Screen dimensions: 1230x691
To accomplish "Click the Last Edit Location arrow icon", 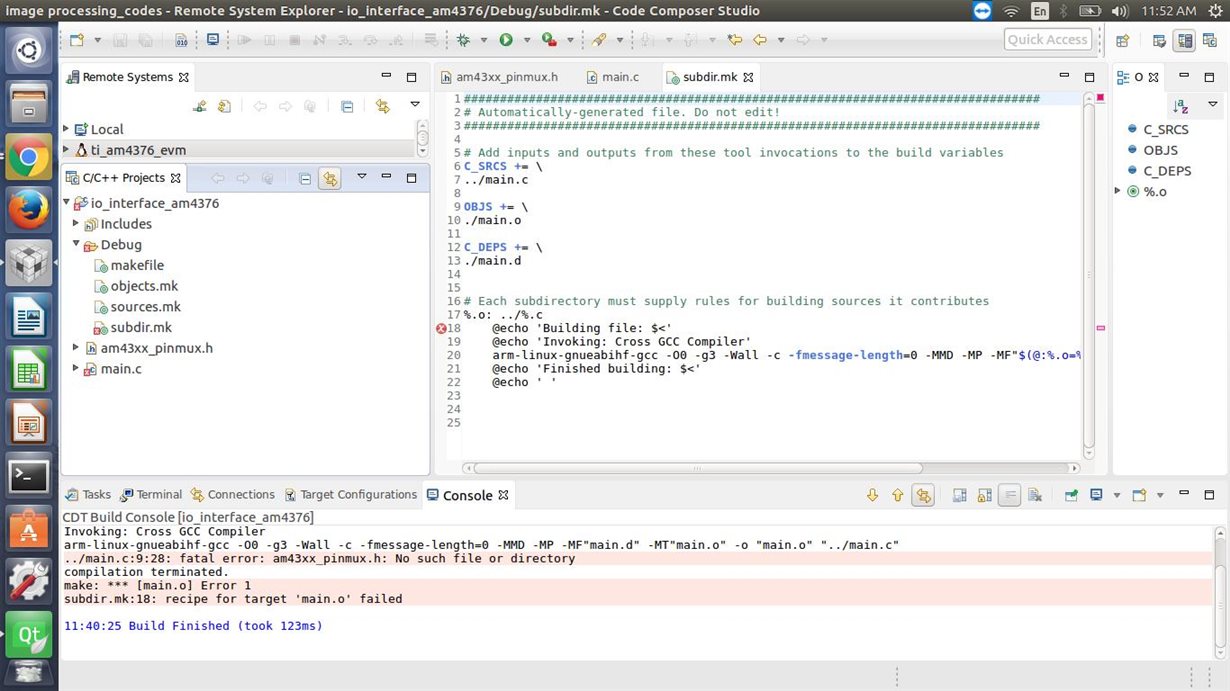I will 735,40.
